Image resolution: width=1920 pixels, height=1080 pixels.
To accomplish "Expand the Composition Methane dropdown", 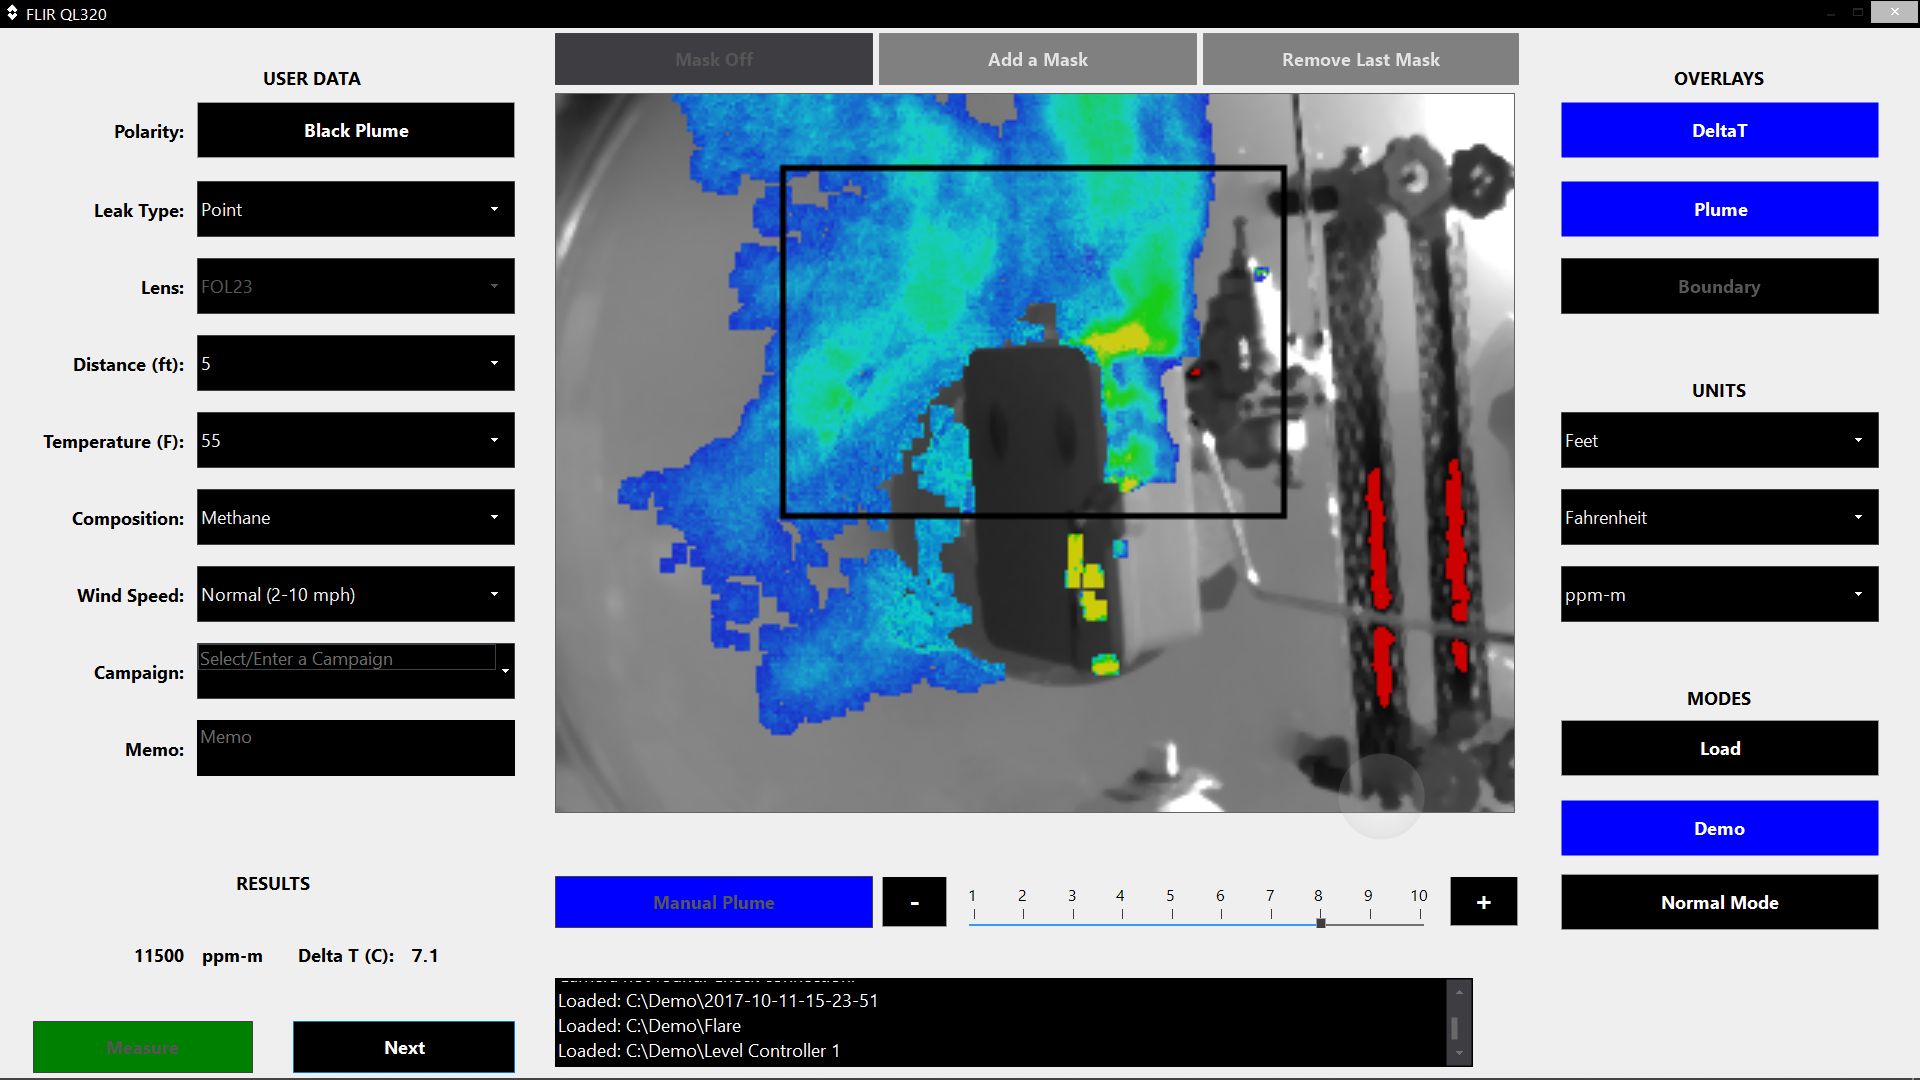I will pos(356,517).
